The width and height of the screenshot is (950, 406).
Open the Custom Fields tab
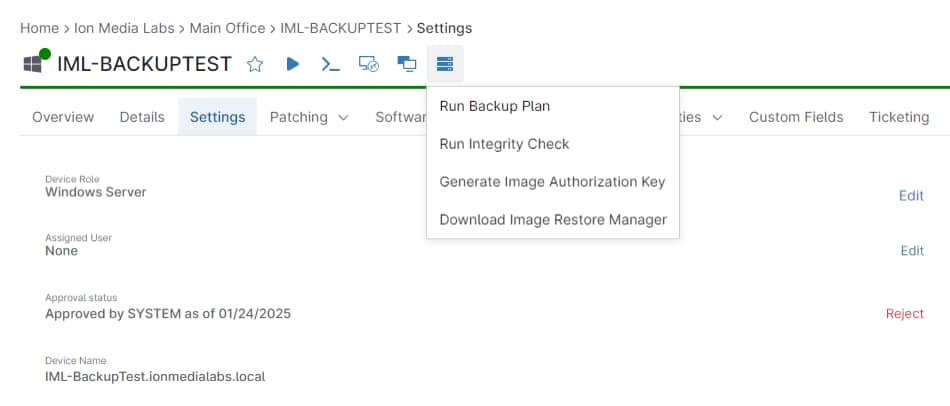796,117
